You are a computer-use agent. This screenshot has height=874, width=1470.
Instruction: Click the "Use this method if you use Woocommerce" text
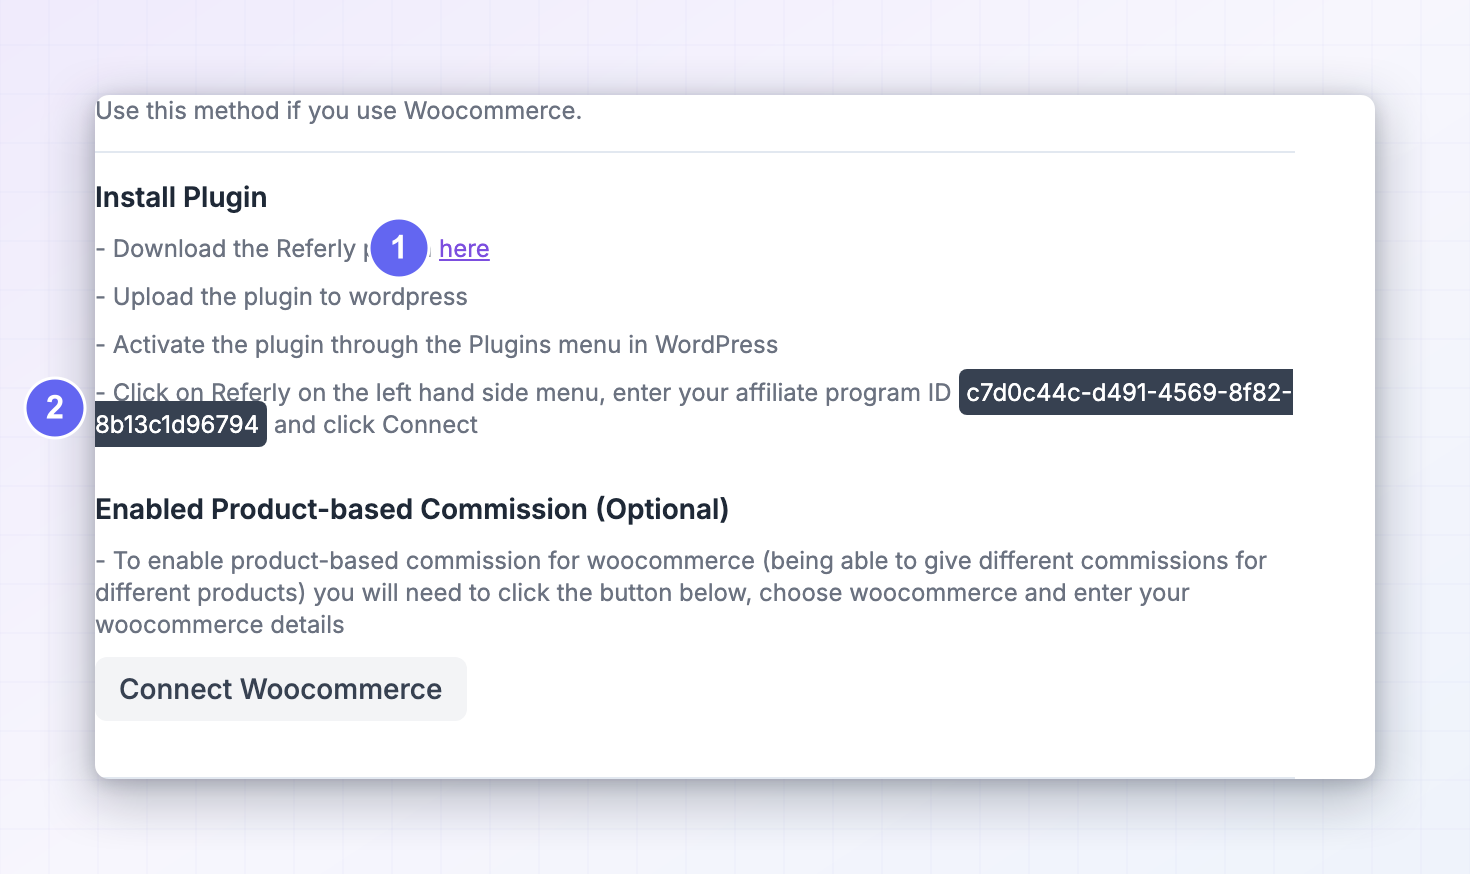(x=338, y=110)
